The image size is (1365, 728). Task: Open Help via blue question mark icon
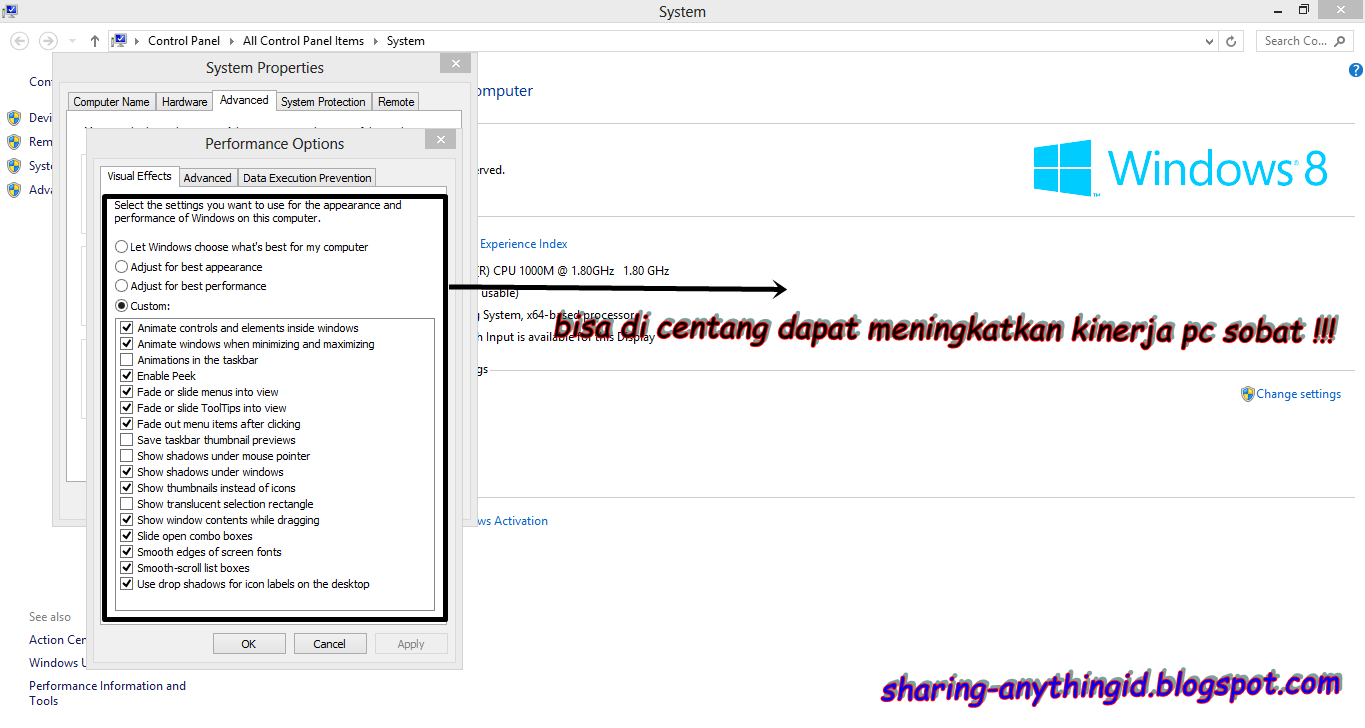click(1356, 70)
